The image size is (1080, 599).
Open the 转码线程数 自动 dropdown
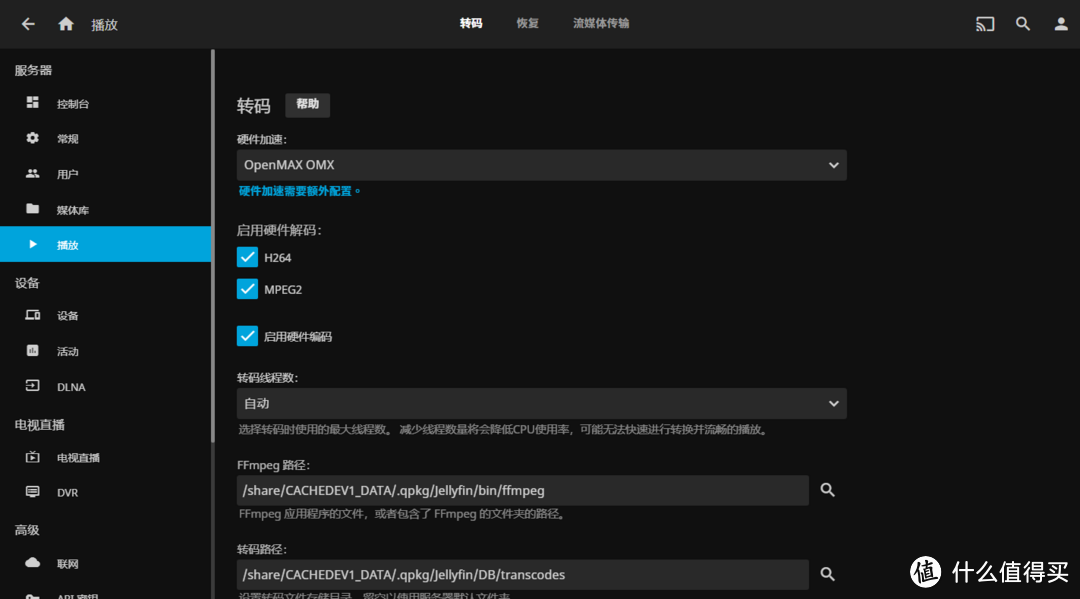pyautogui.click(x=541, y=403)
